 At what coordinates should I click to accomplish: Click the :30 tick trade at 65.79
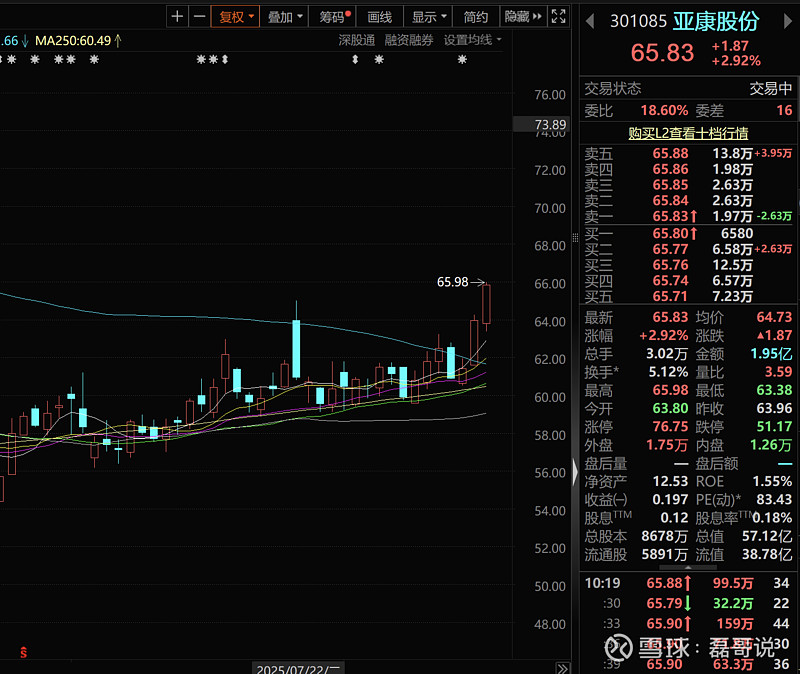point(688,604)
